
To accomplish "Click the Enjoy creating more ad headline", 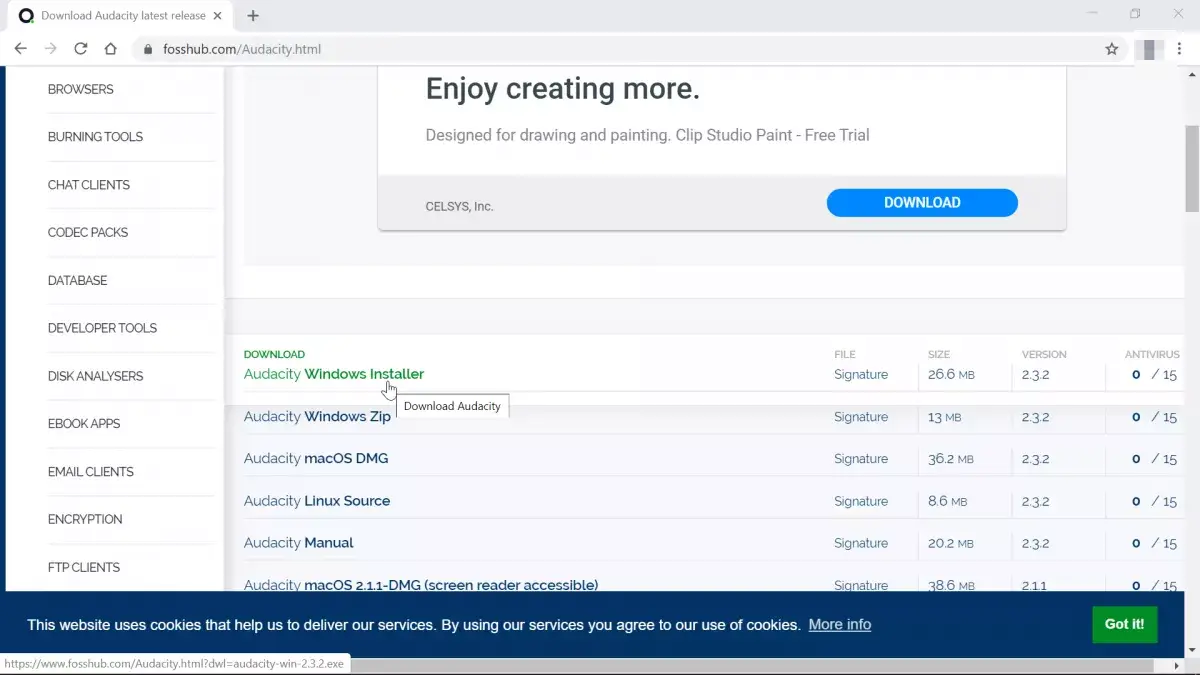I will [563, 89].
